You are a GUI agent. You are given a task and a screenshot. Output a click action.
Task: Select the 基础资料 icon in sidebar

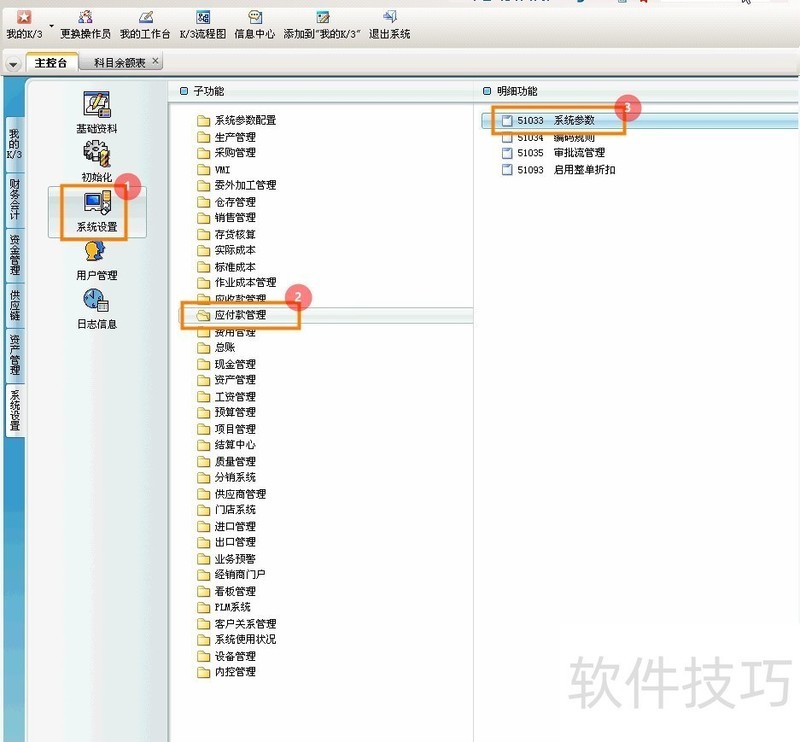(x=97, y=105)
